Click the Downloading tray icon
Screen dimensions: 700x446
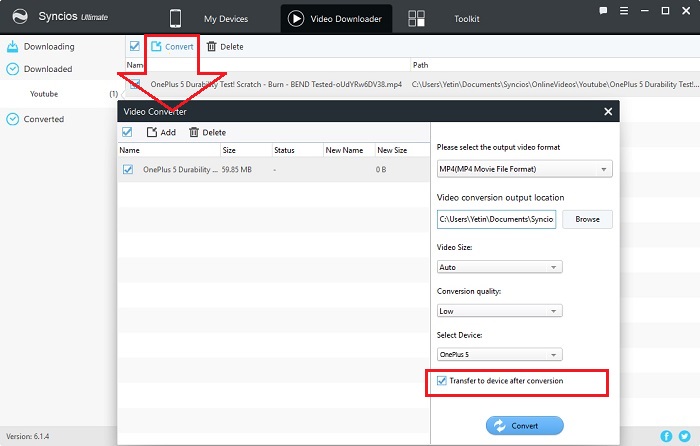pyautogui.click(x=12, y=46)
